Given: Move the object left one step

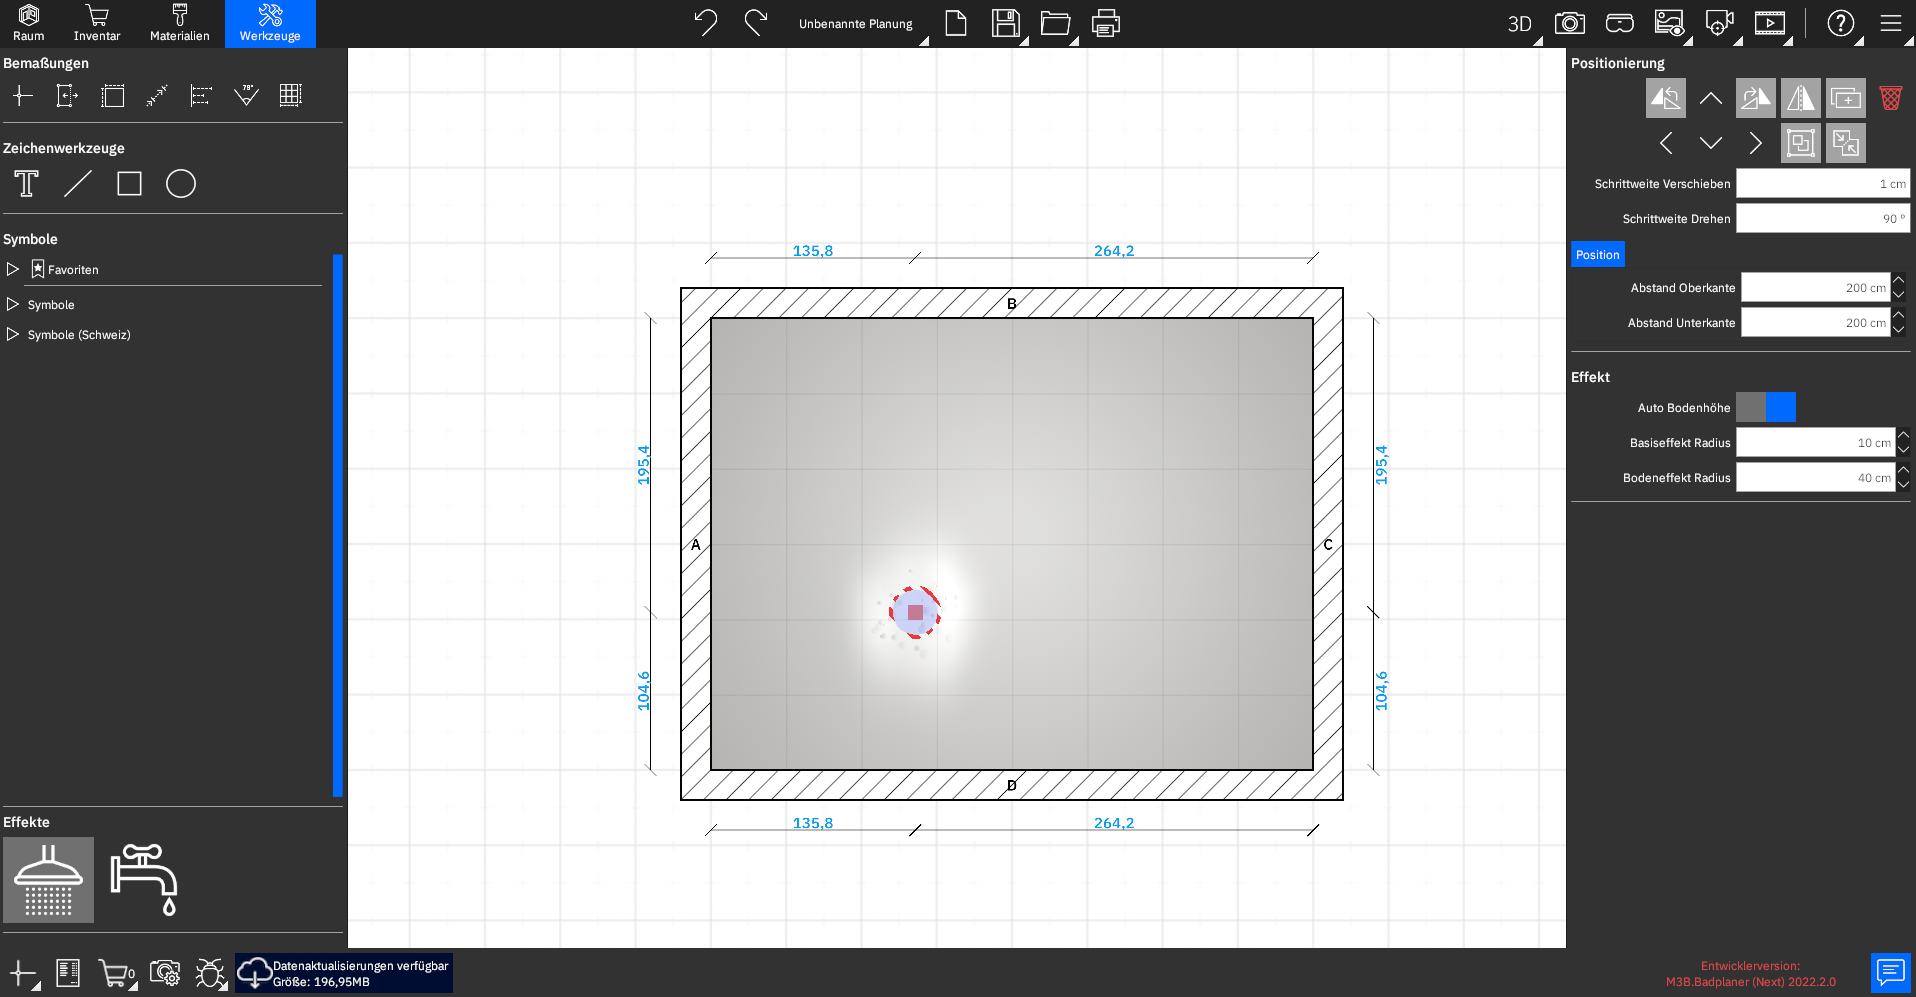Looking at the screenshot, I should (x=1665, y=143).
